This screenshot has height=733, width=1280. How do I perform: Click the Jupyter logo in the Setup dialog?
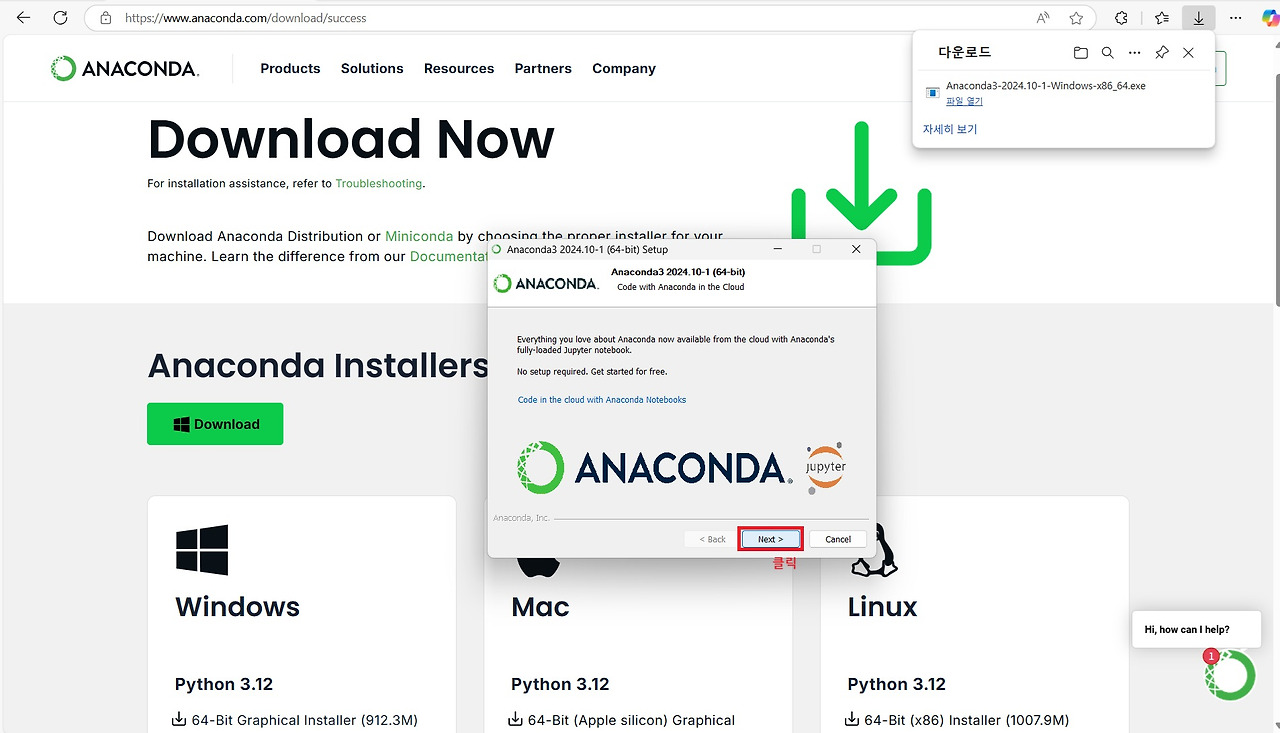(826, 467)
